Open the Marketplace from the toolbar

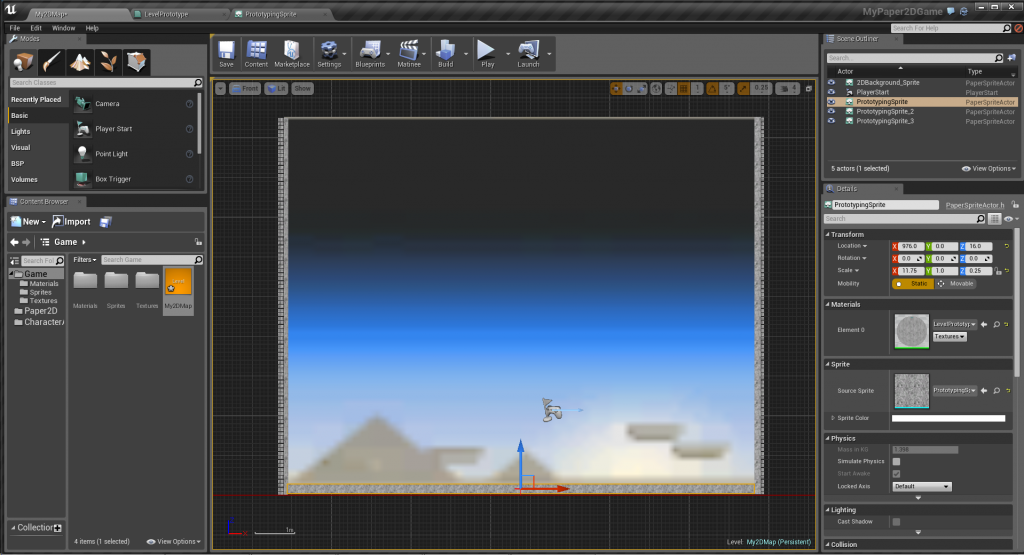point(292,53)
